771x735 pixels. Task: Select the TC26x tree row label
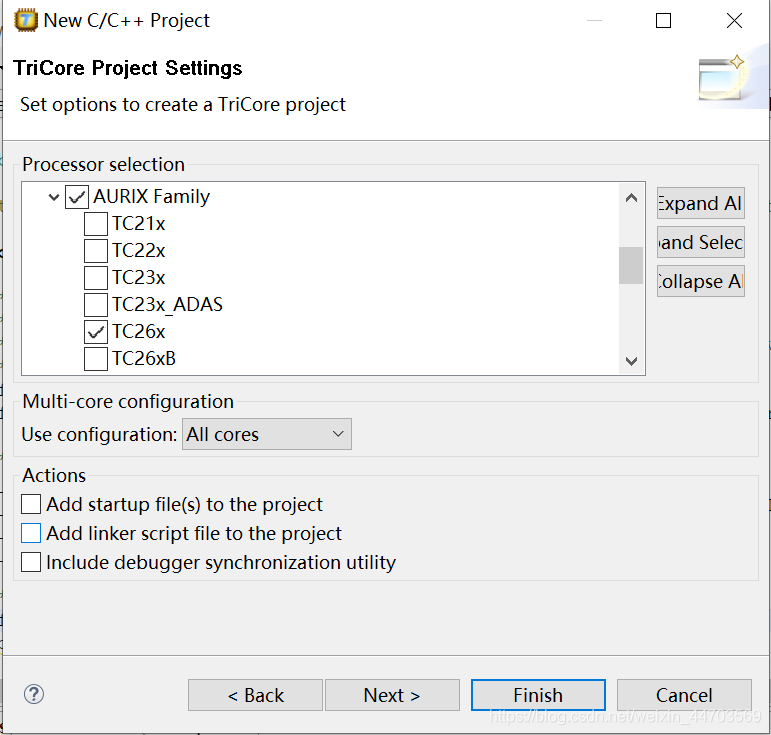pyautogui.click(x=139, y=332)
